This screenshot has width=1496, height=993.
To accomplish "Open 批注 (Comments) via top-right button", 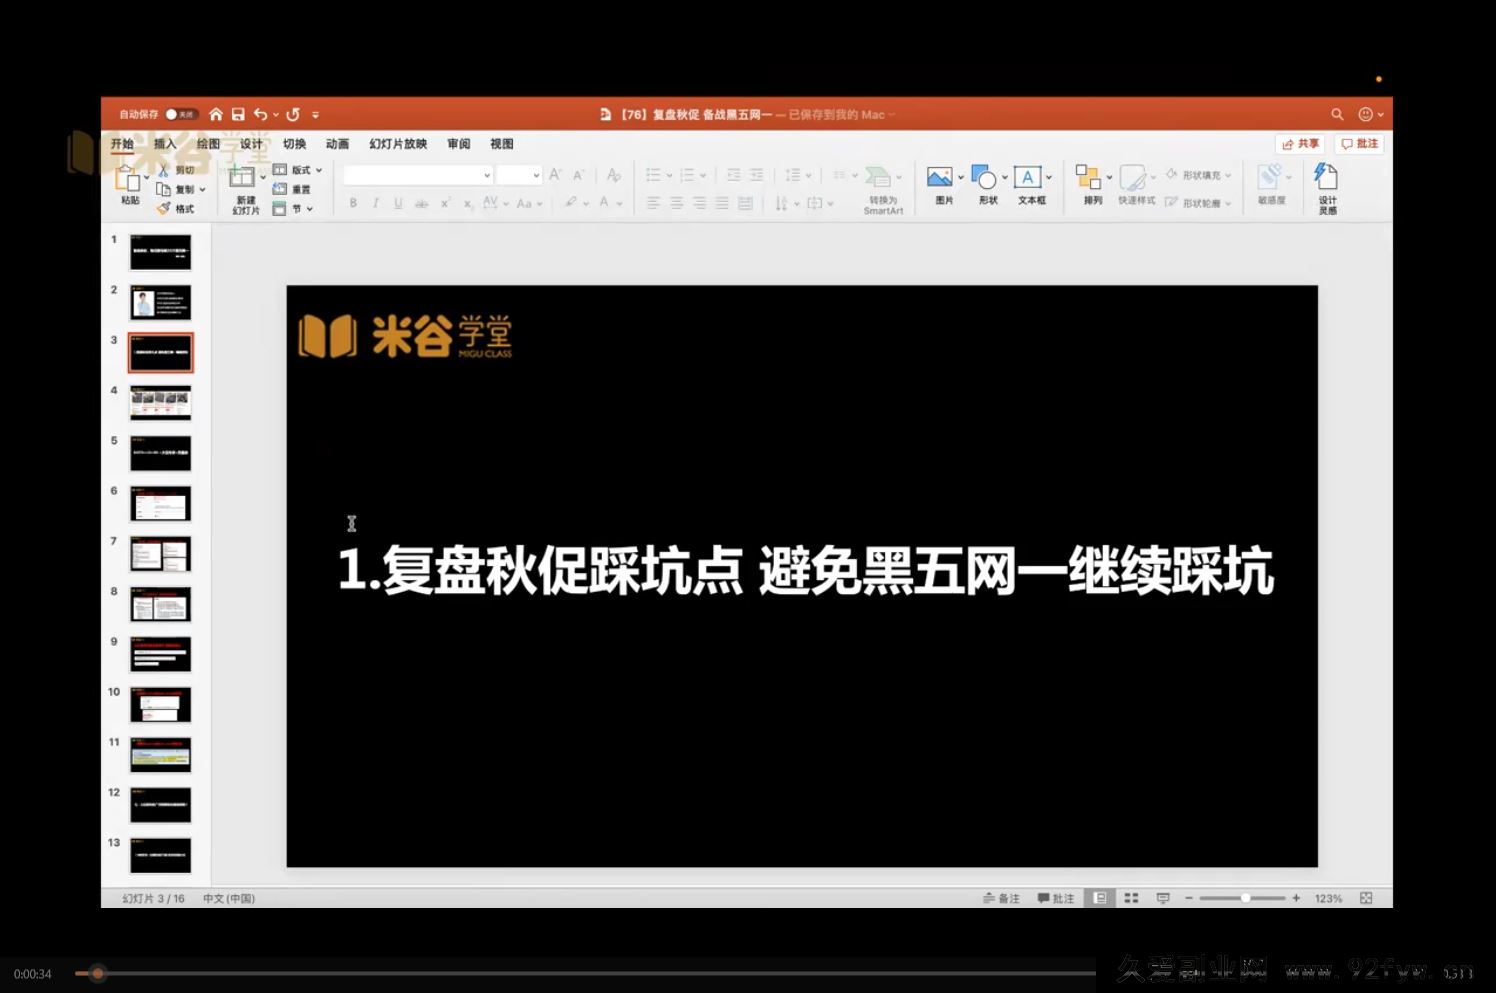I will click(1358, 143).
